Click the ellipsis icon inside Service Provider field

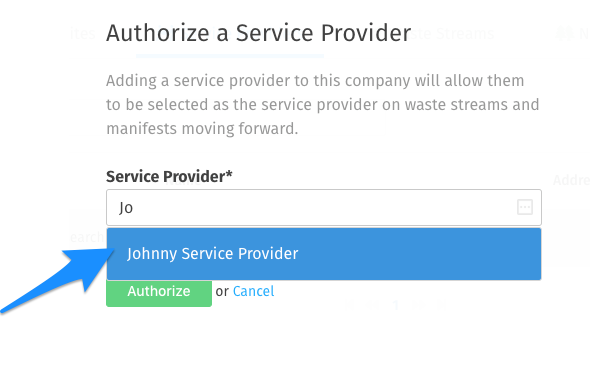pyautogui.click(x=525, y=207)
